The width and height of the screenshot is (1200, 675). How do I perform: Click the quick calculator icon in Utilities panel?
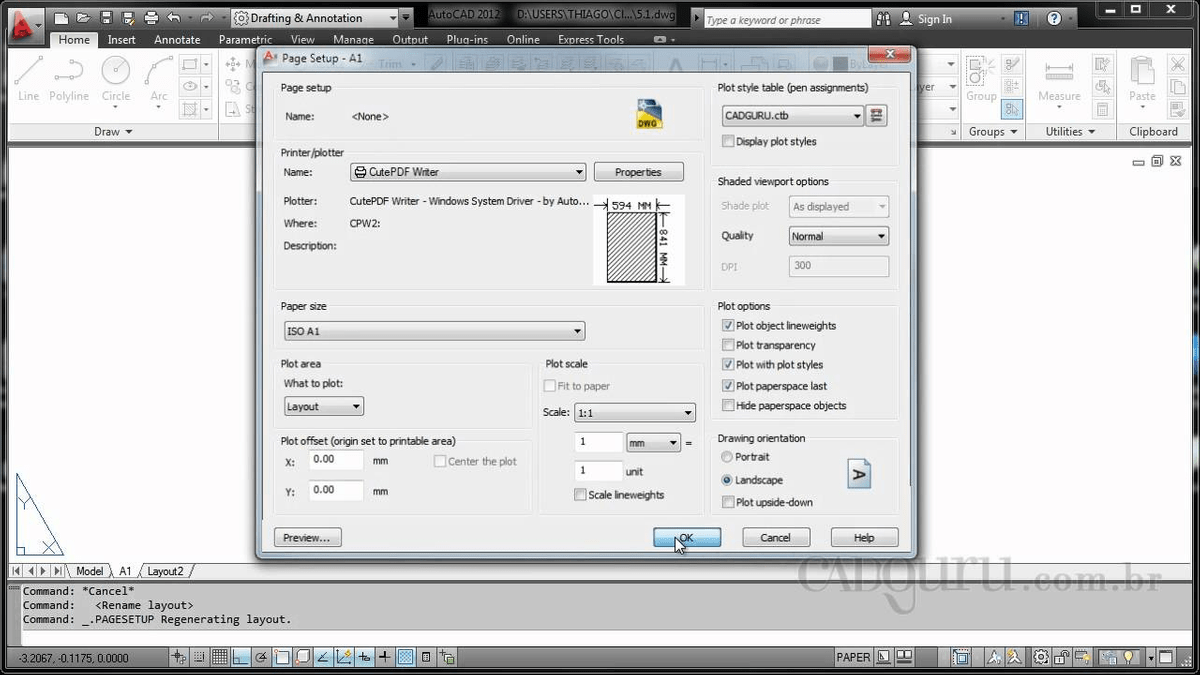pyautogui.click(x=1103, y=109)
